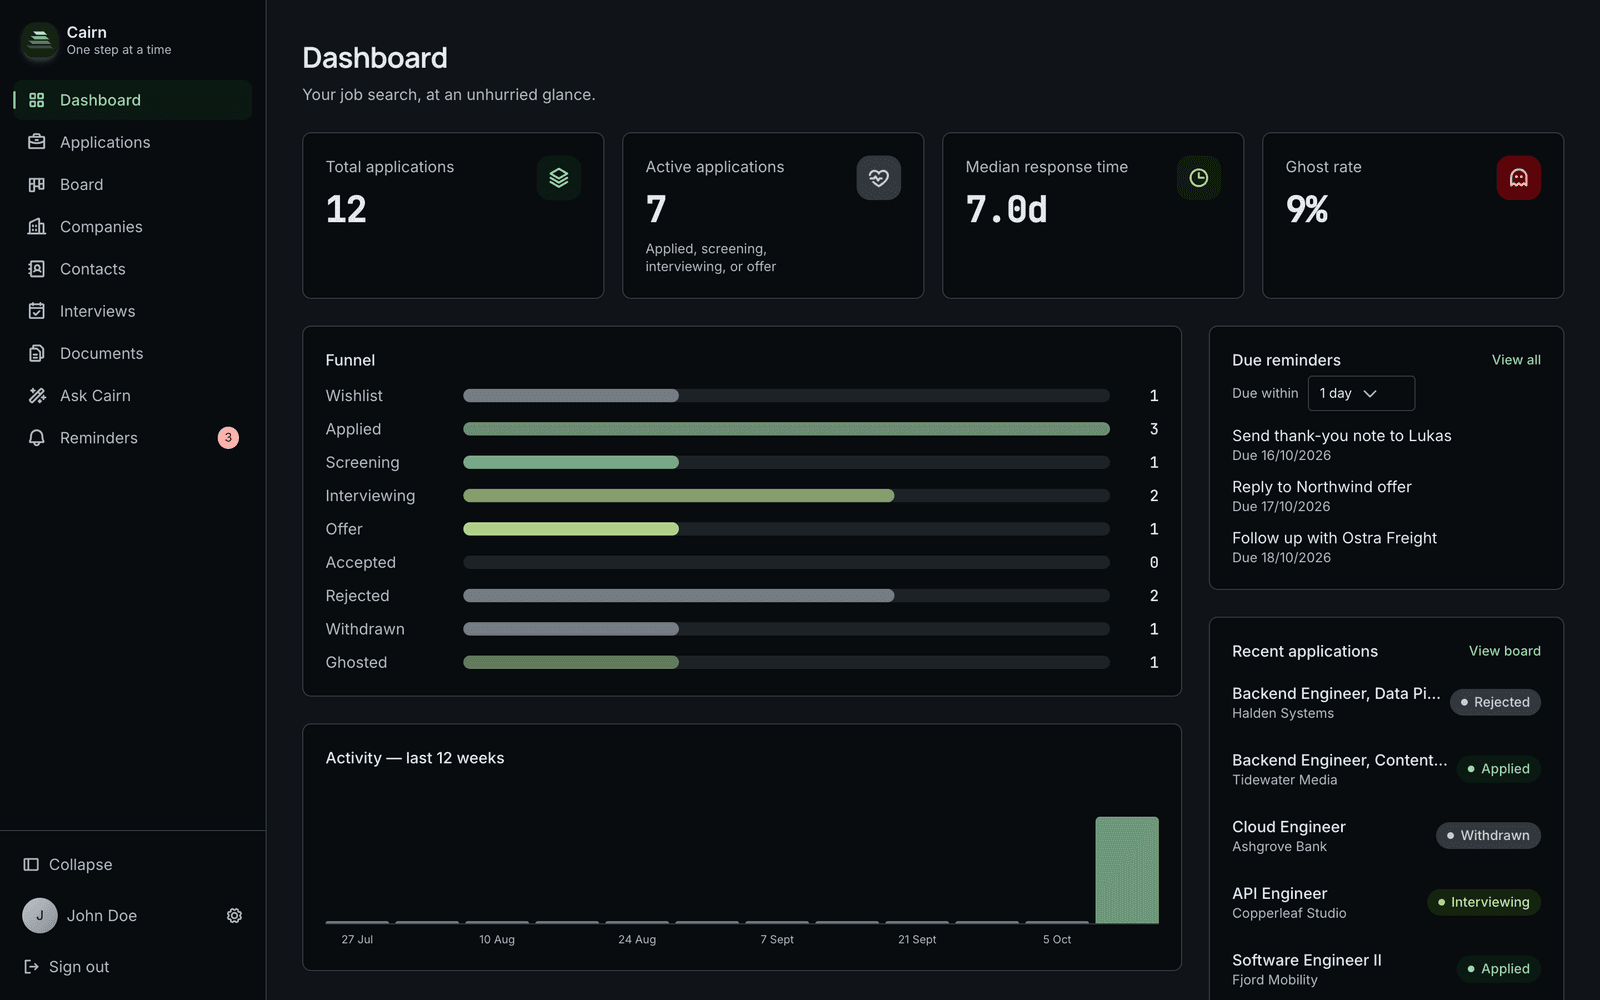The width and height of the screenshot is (1600, 1000).
Task: Click the Dashboard grid icon in sidebar
Action: [x=37, y=100]
